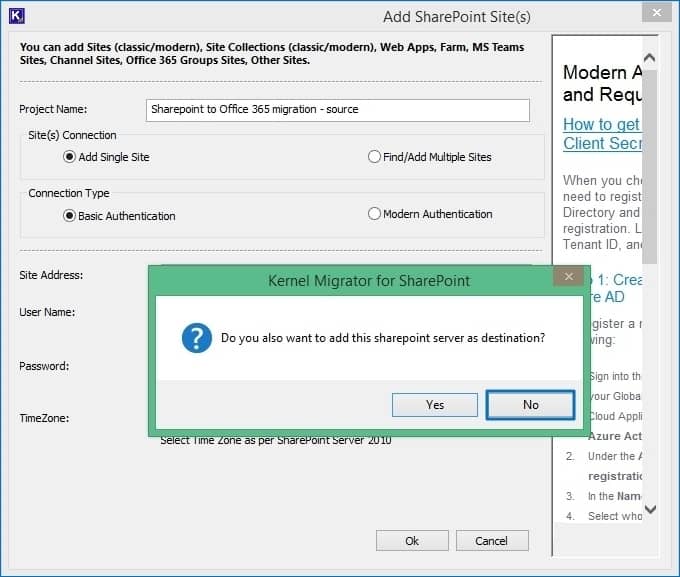The image size is (680, 577).
Task: Click the dialog question about destination server
Action: coord(383,338)
